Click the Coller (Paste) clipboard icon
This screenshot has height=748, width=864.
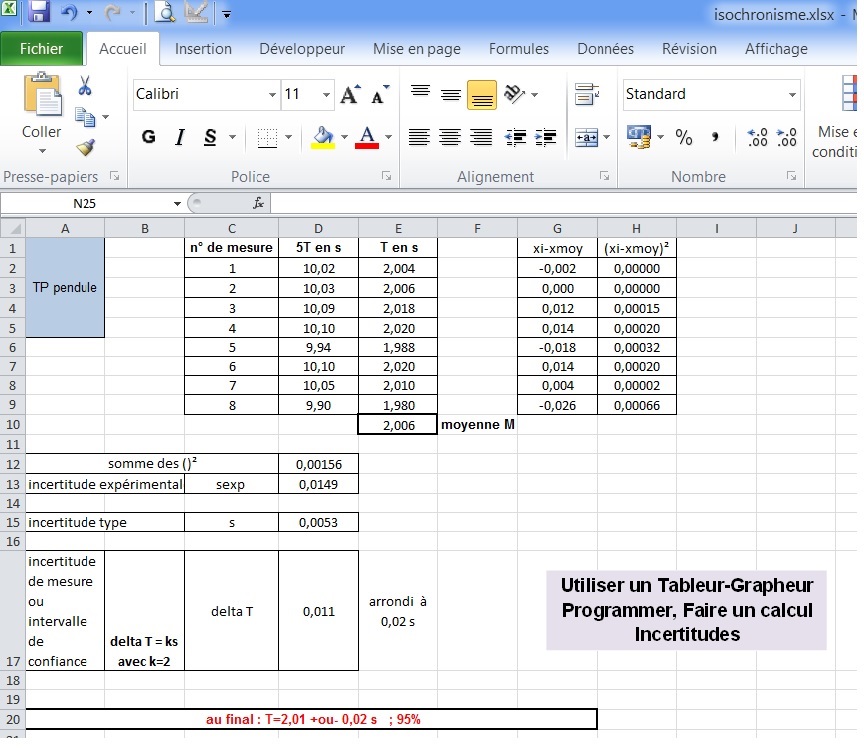pos(42,94)
